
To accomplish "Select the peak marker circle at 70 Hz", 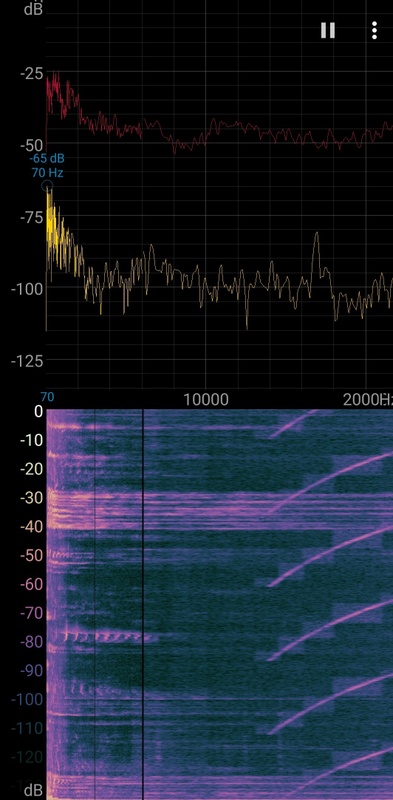I will pos(47,186).
